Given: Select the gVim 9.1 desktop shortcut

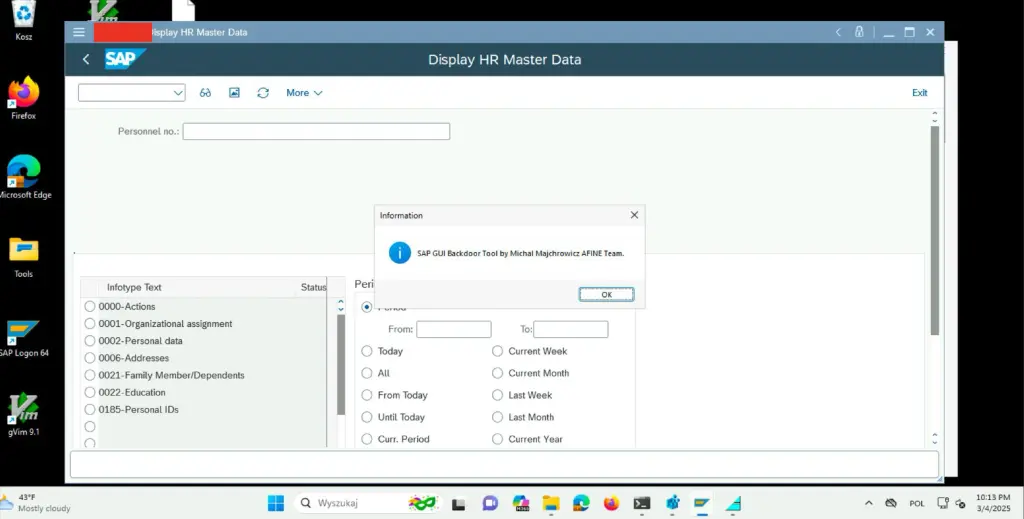Looking at the screenshot, I should [x=24, y=415].
